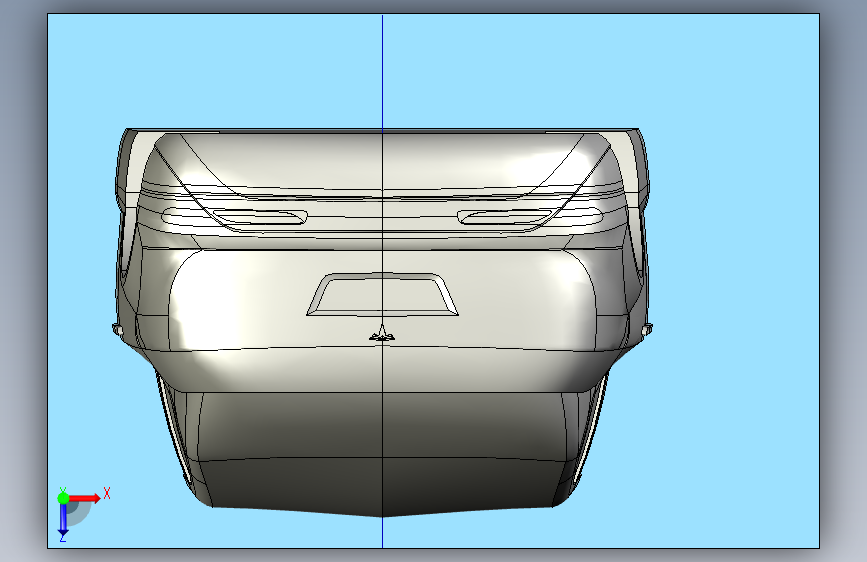Click the blue Z axis arrow of the triad
Screen dimensions: 867x562
click(x=63, y=520)
